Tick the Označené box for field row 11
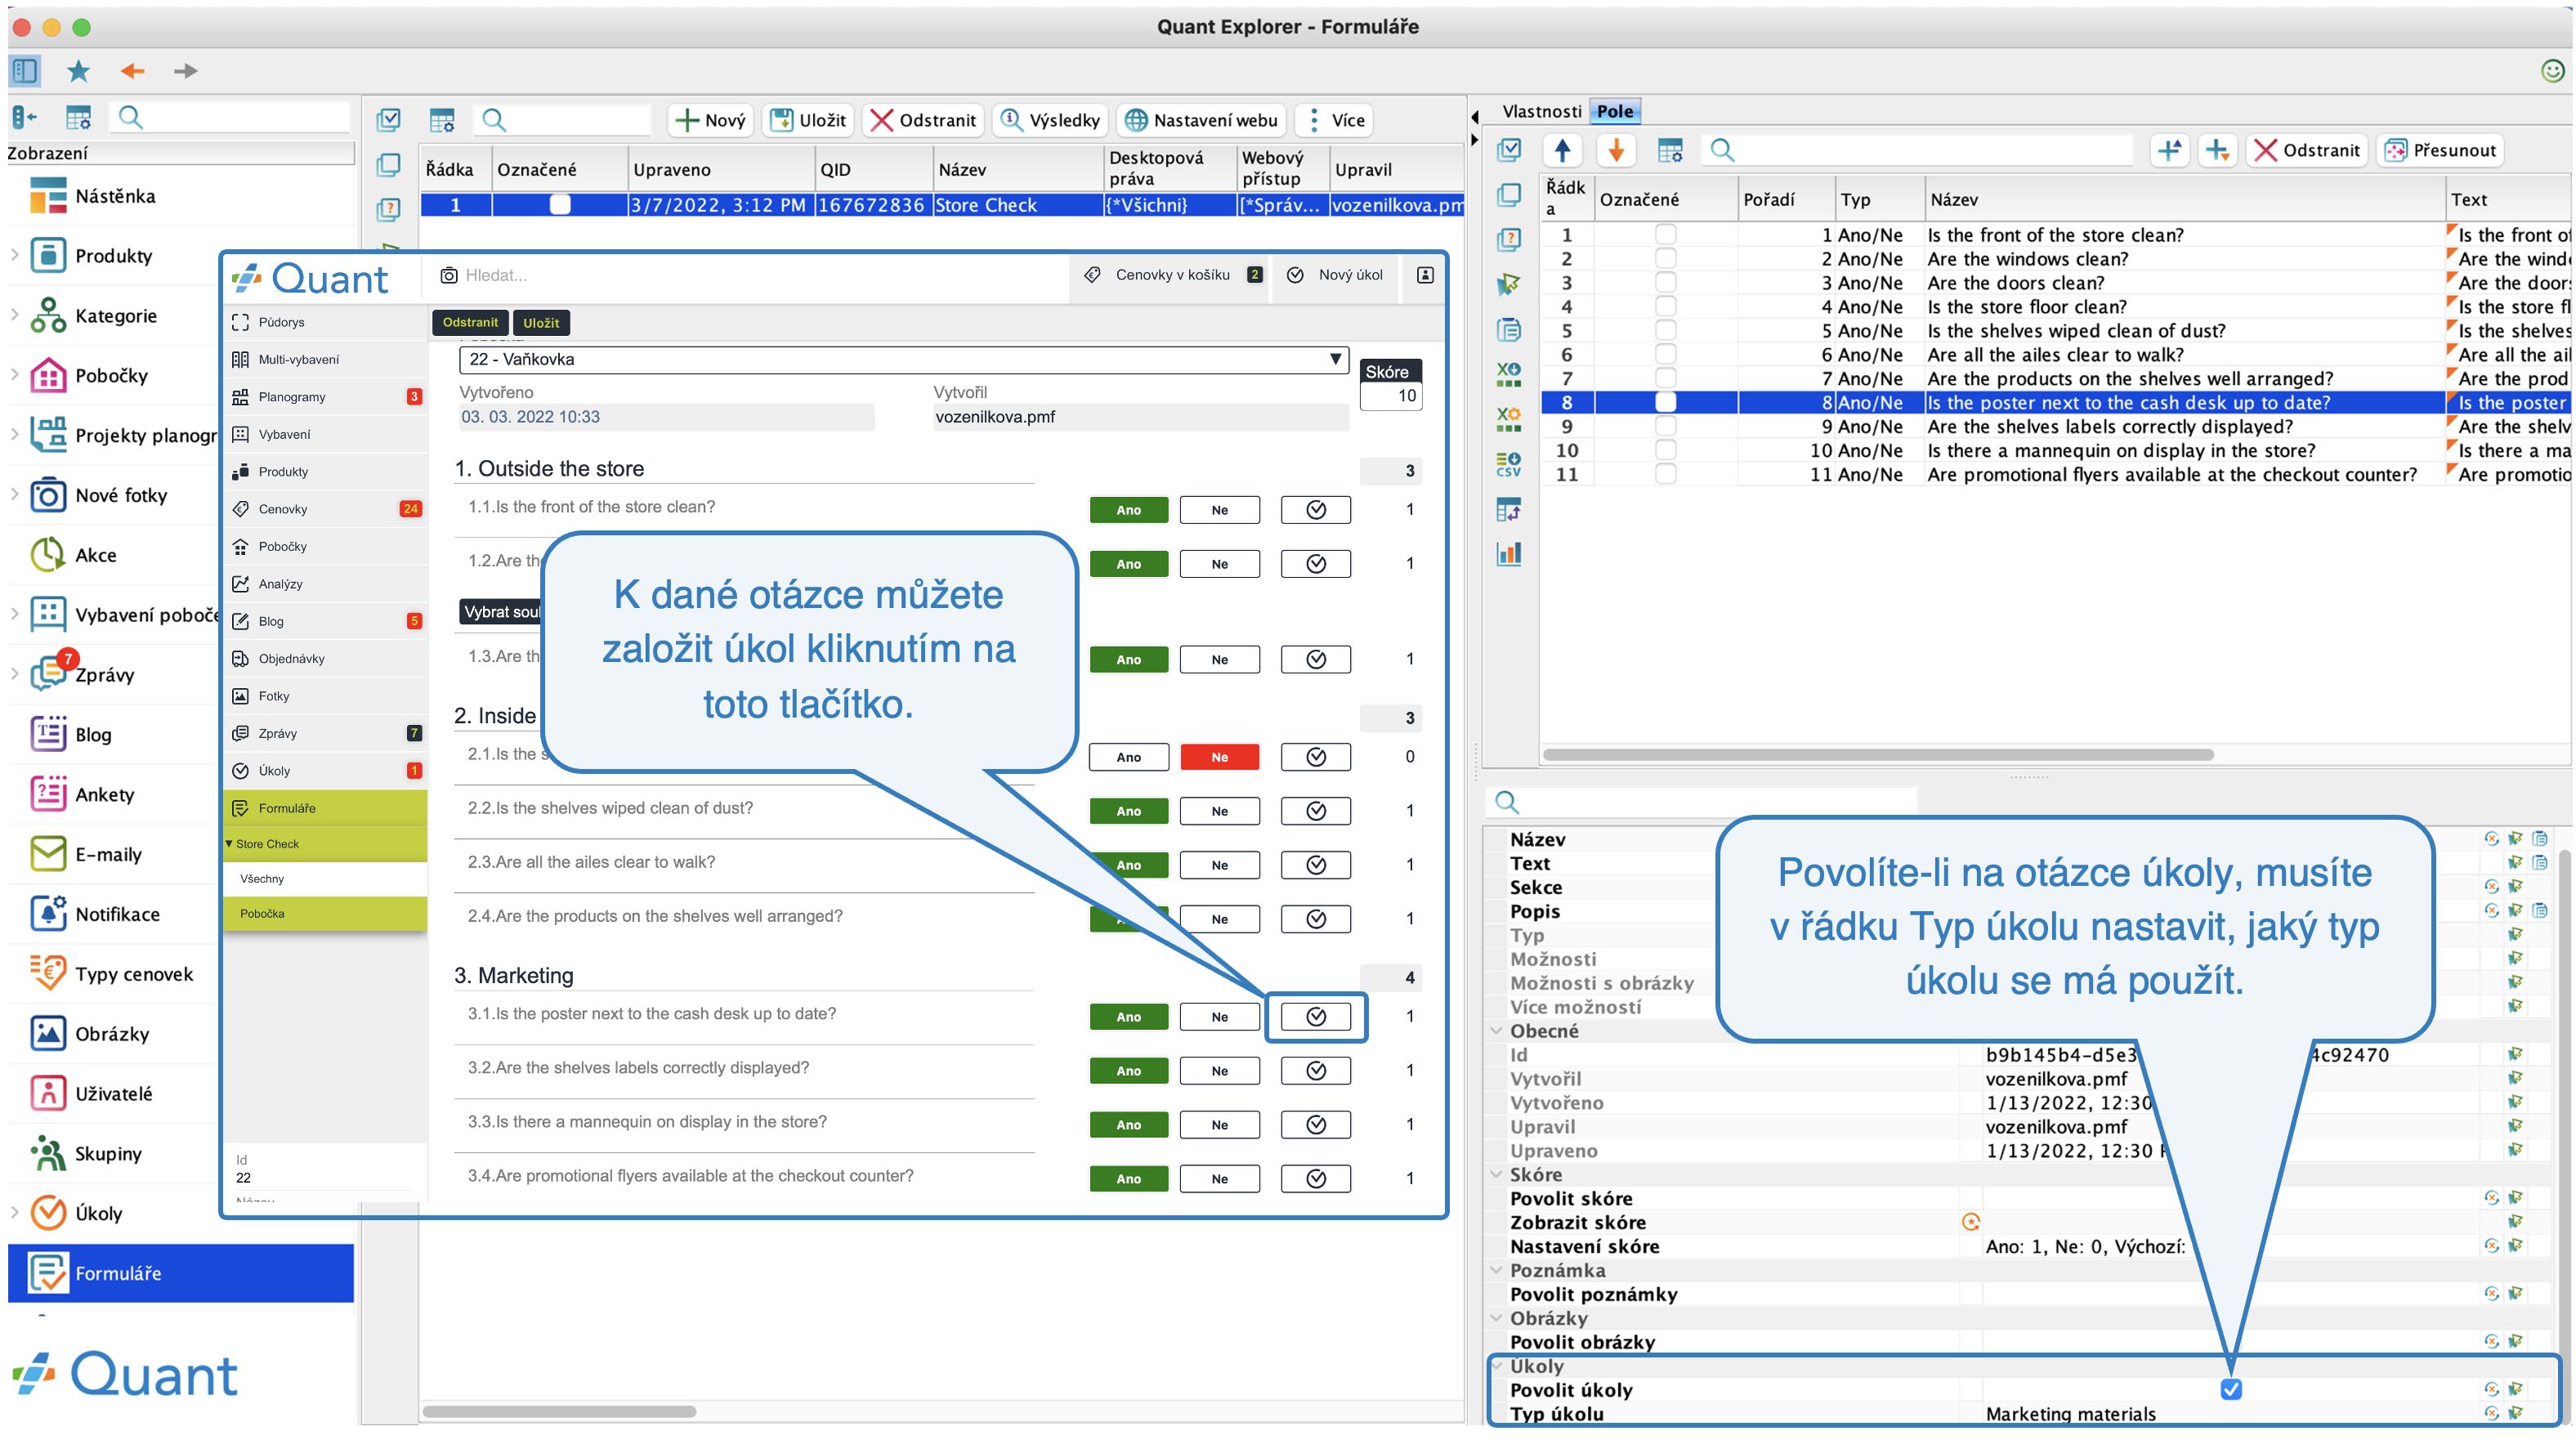Viewport: 2576px width, 1440px height. tap(1665, 474)
